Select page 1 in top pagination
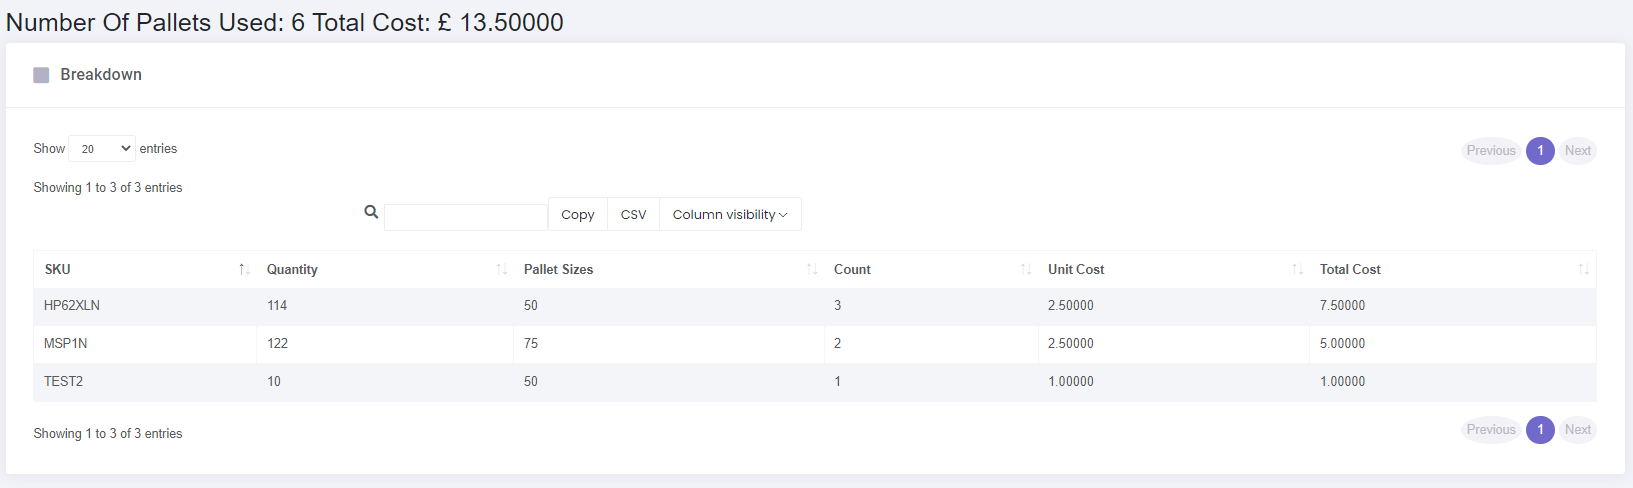1633x488 pixels. pos(1540,151)
